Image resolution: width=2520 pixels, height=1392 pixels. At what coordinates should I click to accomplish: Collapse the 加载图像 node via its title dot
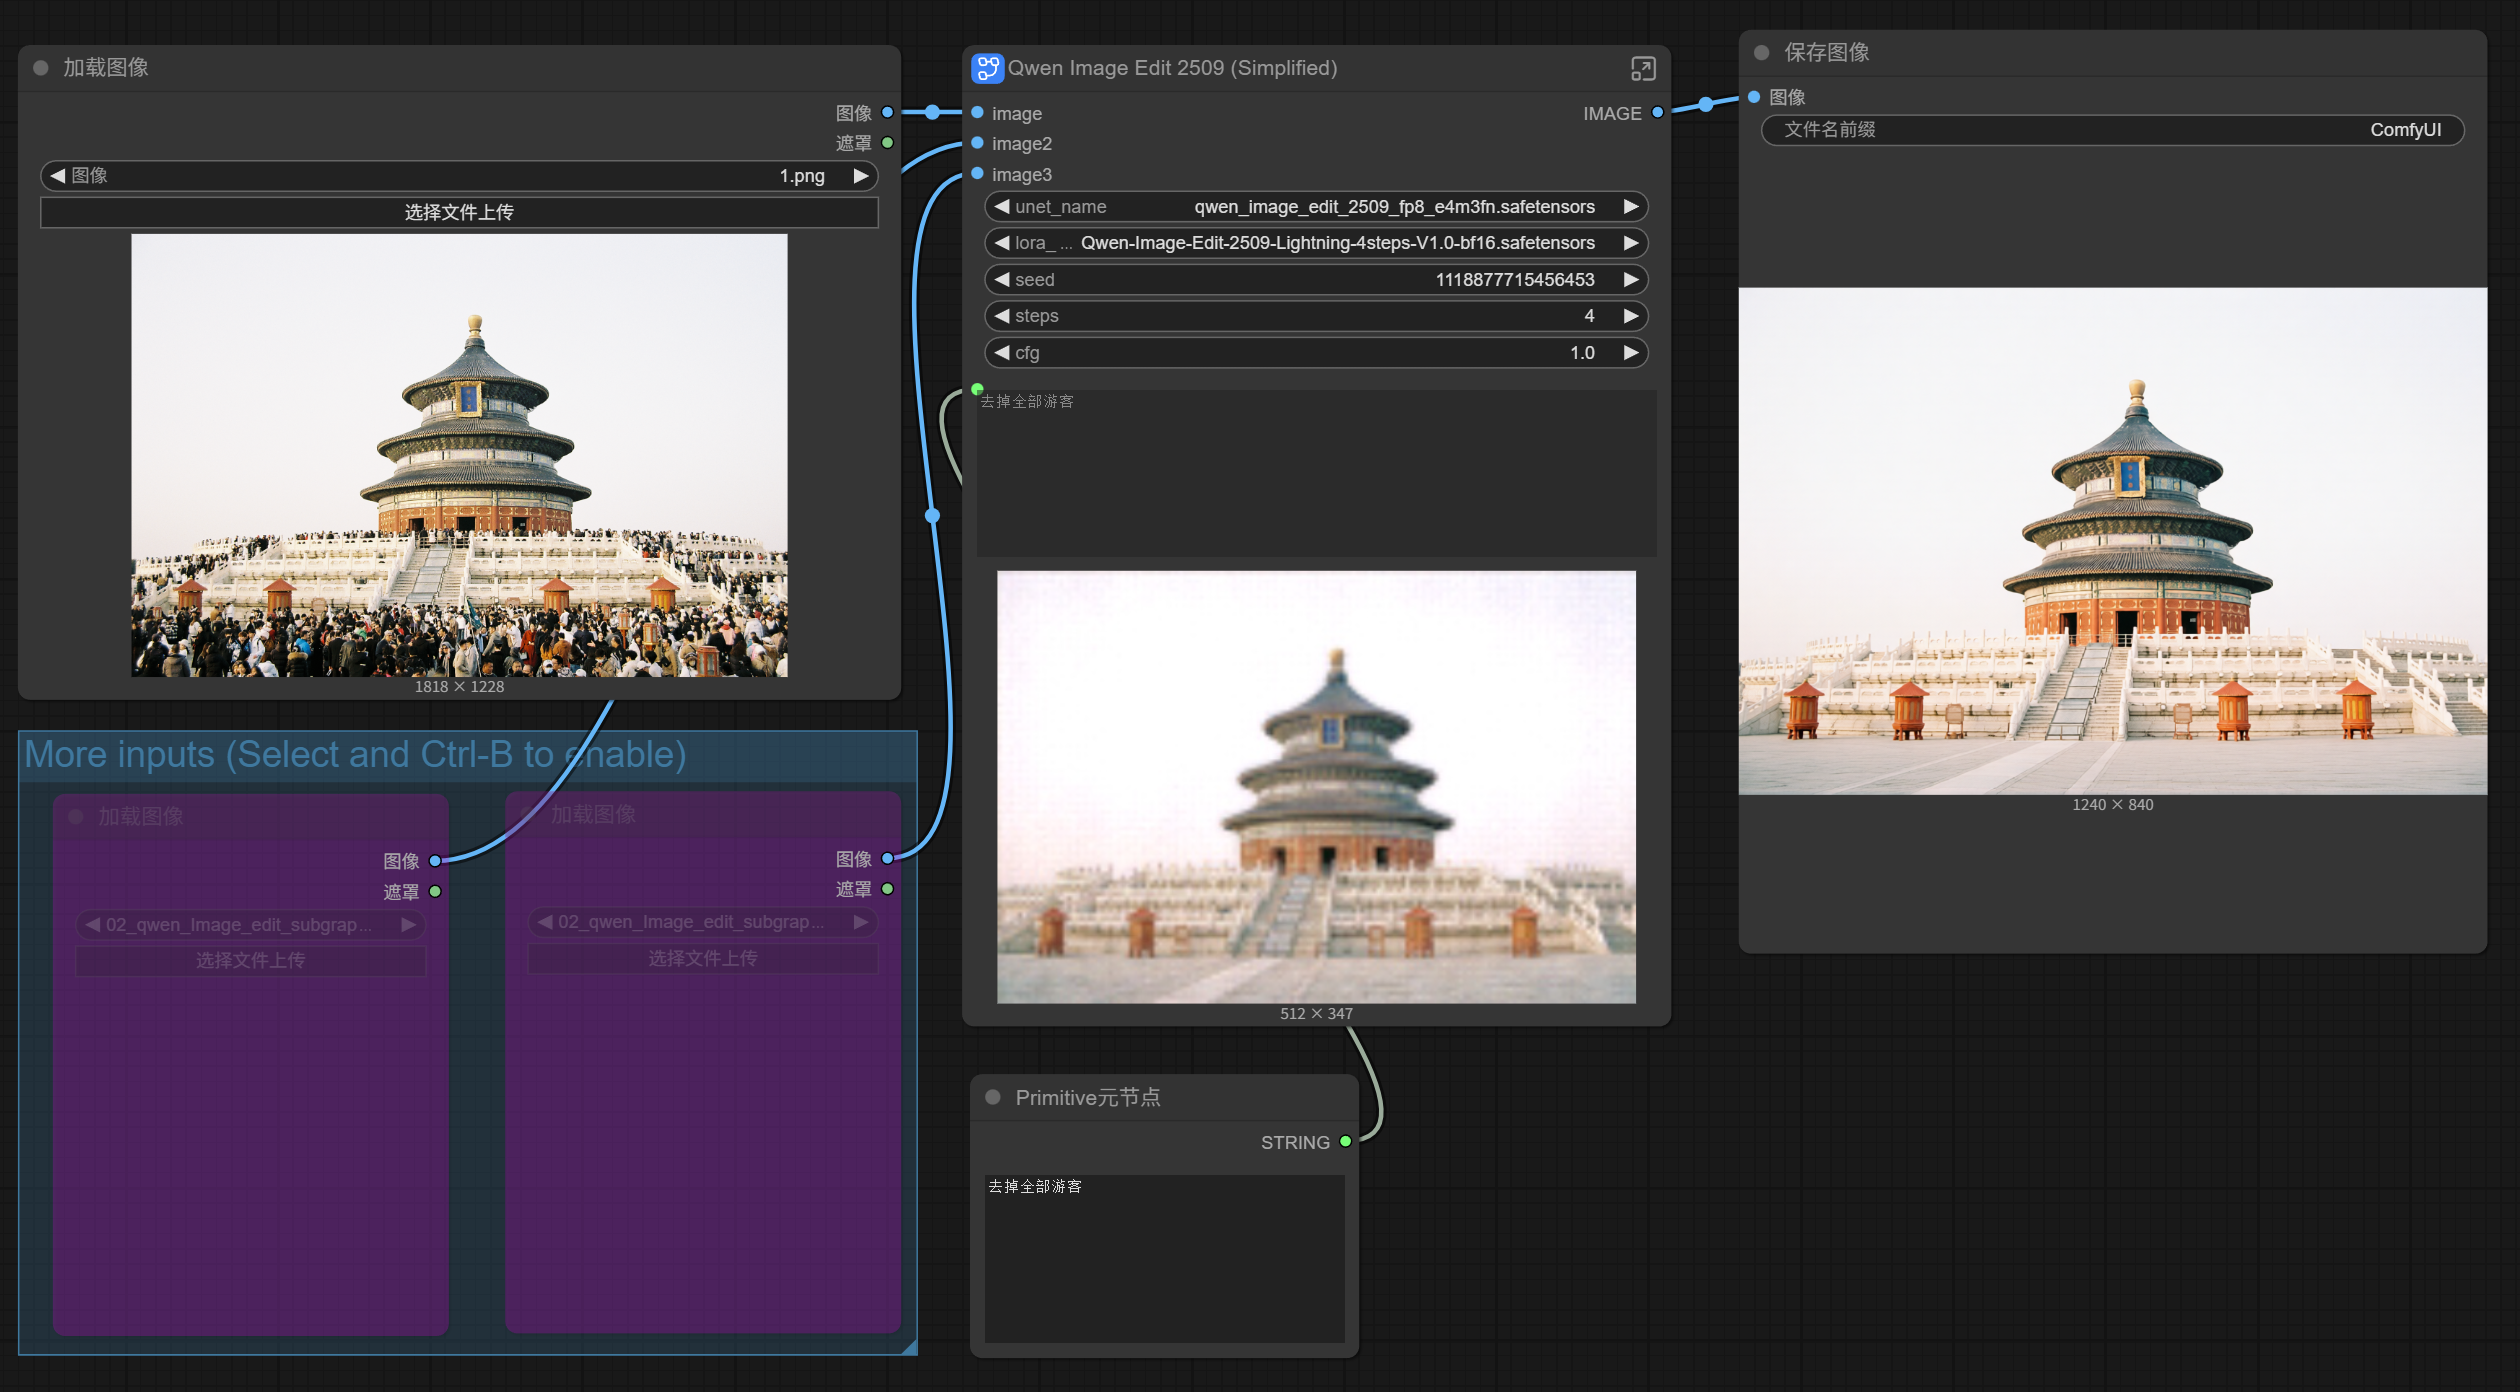point(41,68)
